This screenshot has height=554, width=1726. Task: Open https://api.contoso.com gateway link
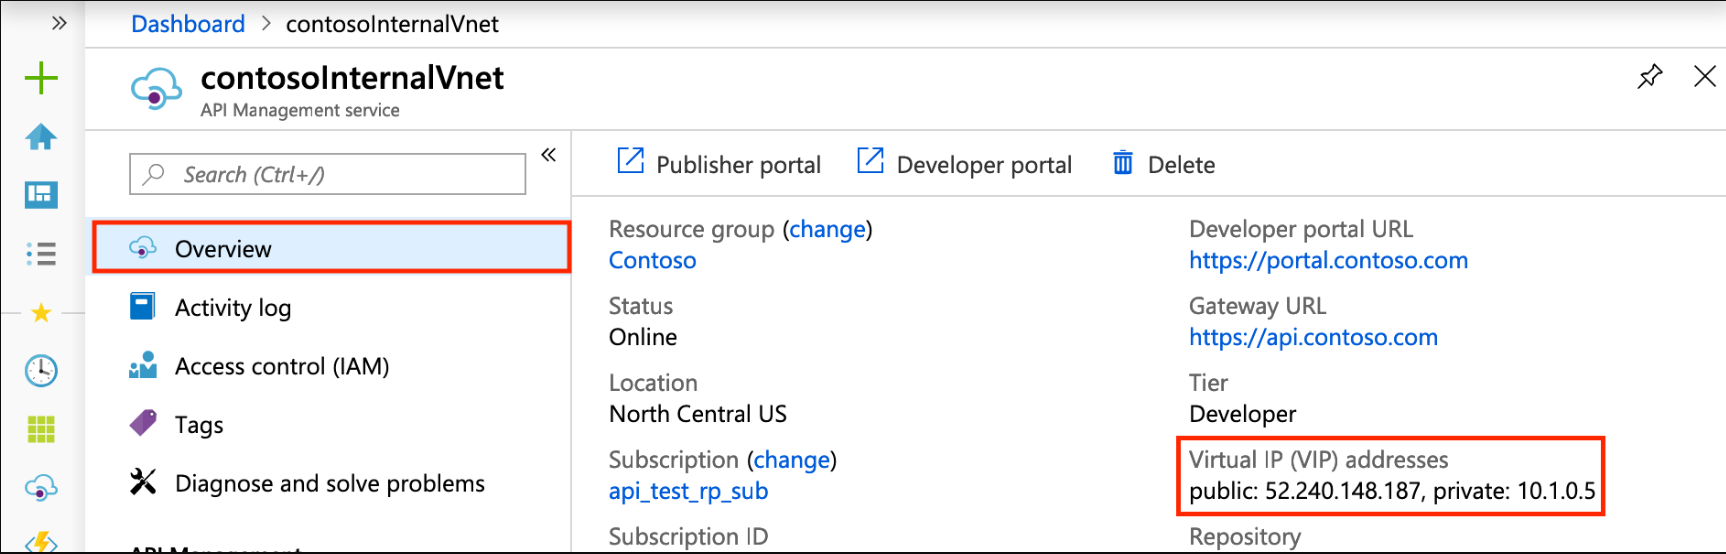pos(1313,337)
